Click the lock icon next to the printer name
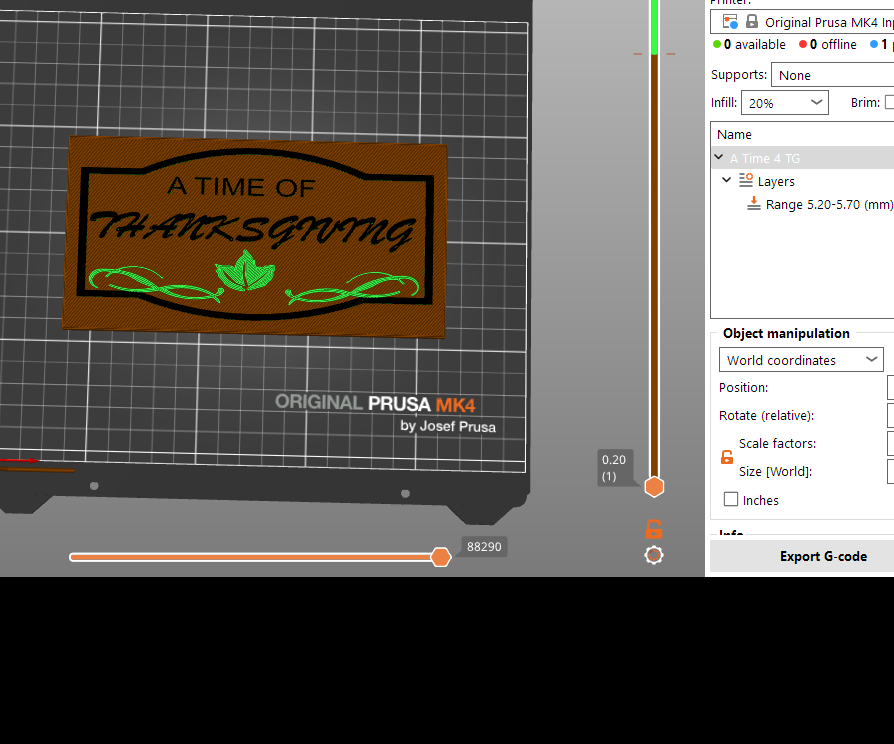Viewport: 894px width, 744px height. coord(752,22)
